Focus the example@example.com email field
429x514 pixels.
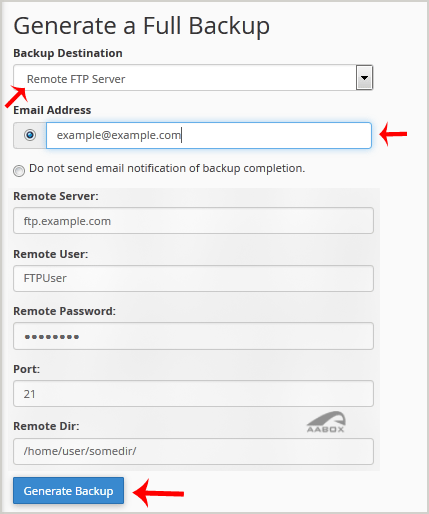209,135
